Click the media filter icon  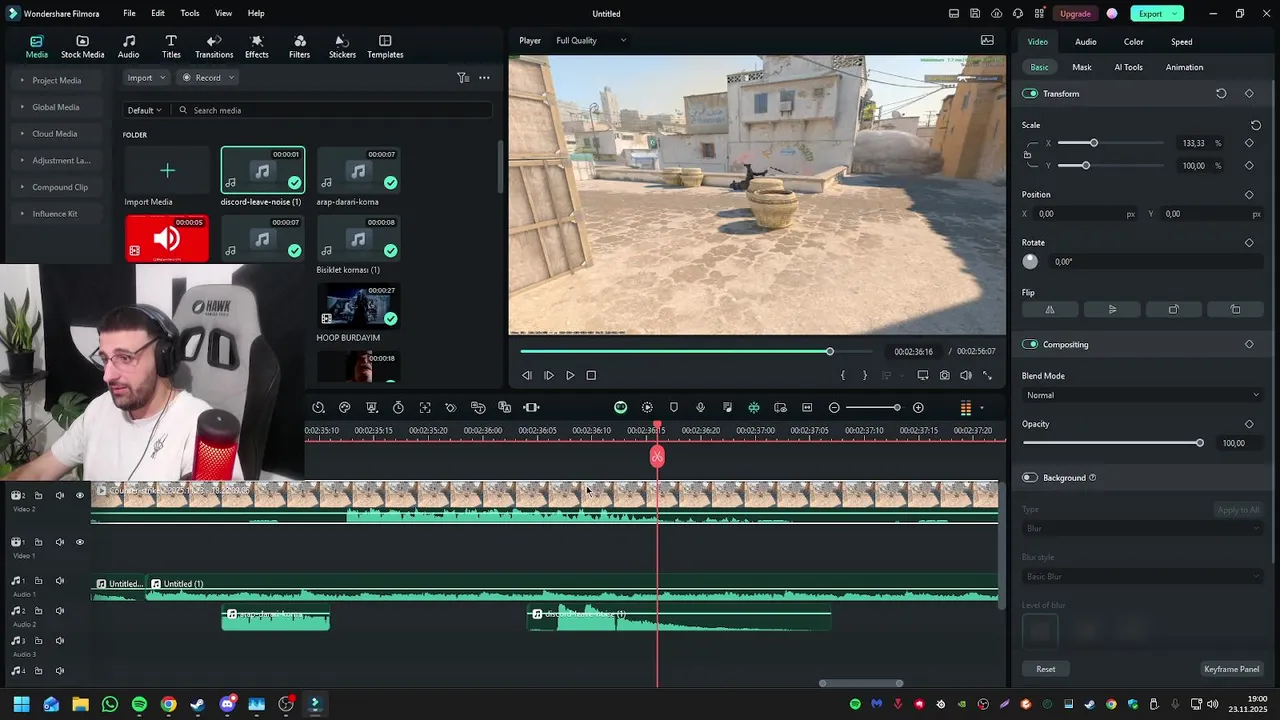463,78
